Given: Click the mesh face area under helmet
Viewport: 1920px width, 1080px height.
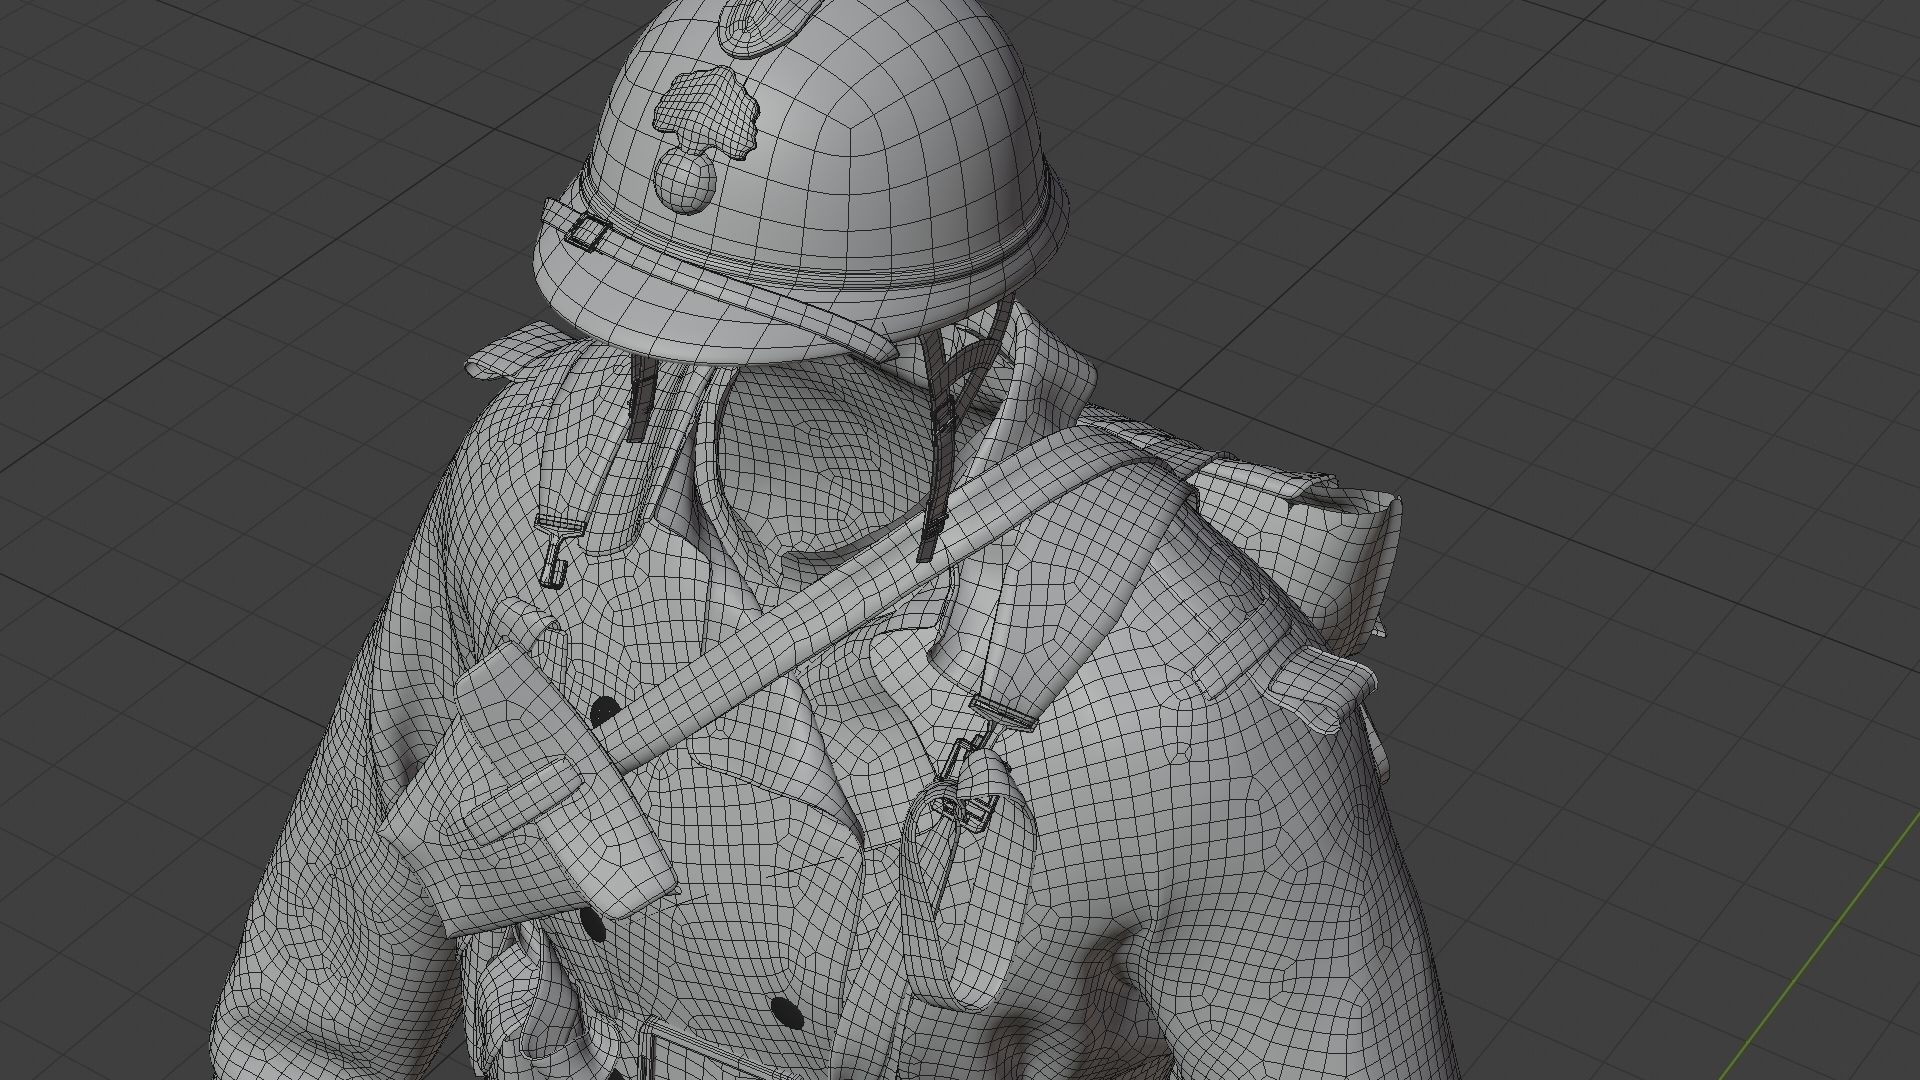Looking at the screenshot, I should pyautogui.click(x=820, y=450).
